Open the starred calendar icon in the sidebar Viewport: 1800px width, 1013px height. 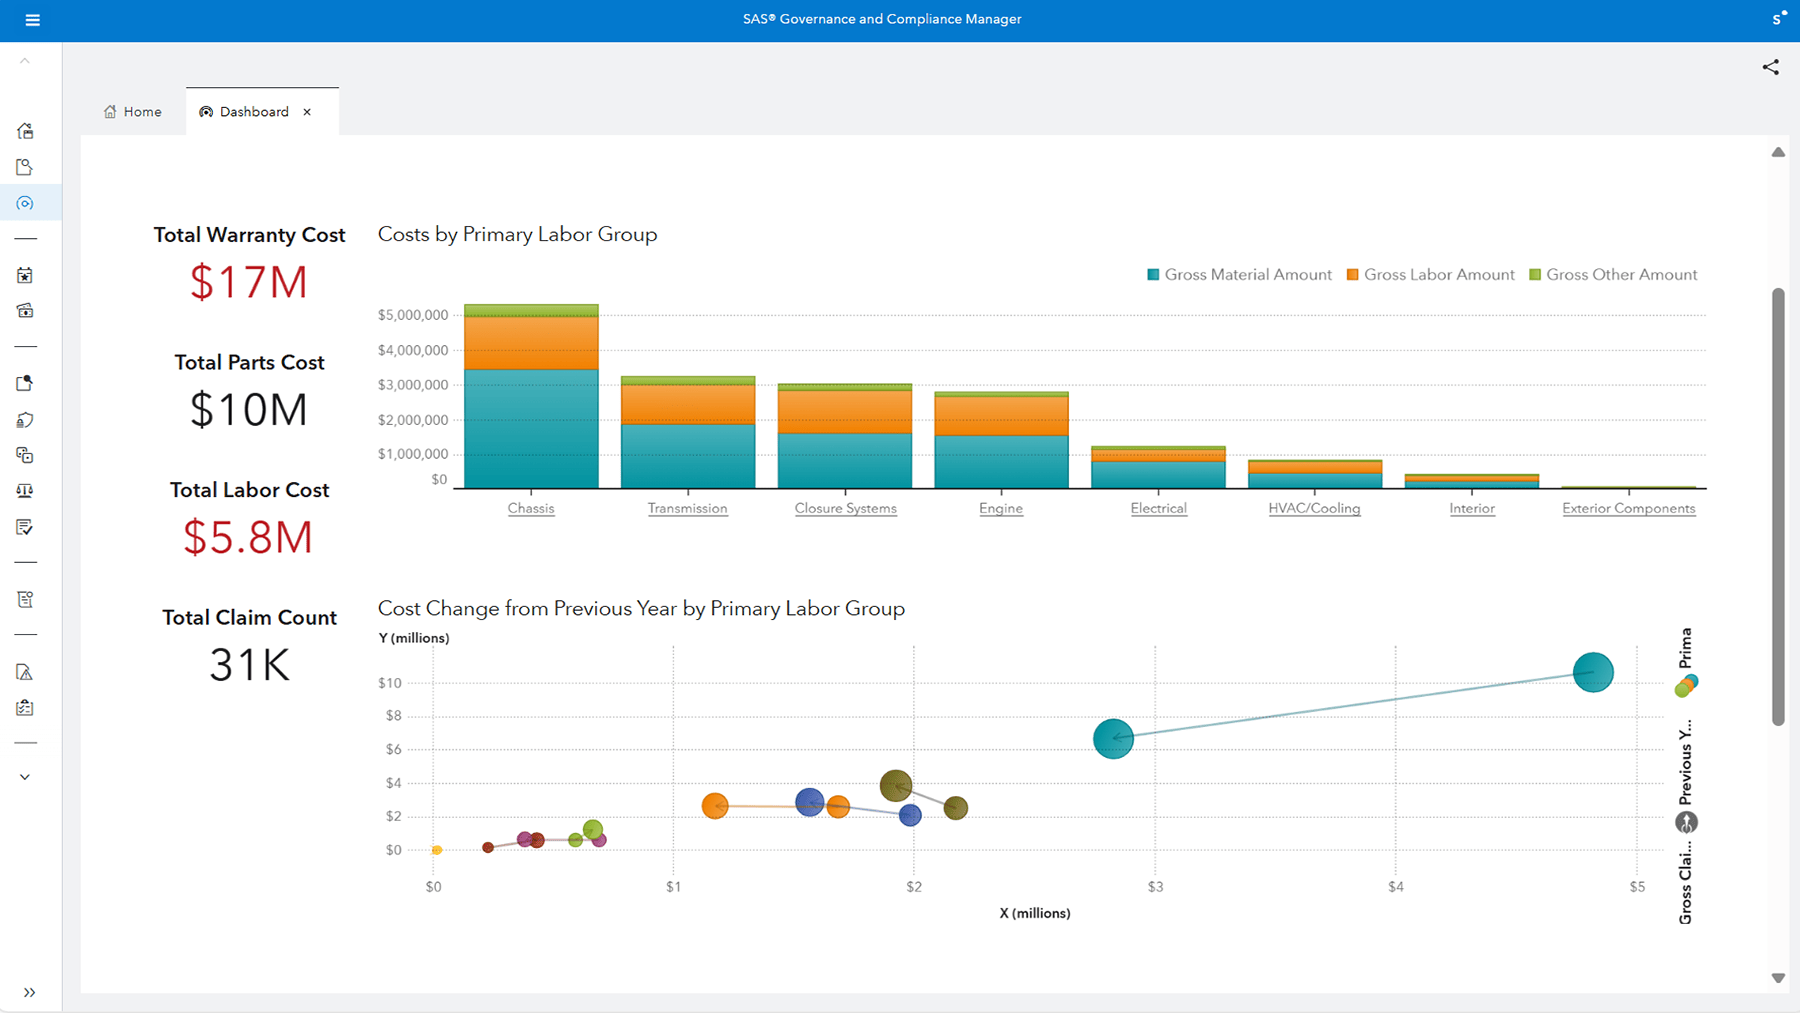click(x=25, y=275)
